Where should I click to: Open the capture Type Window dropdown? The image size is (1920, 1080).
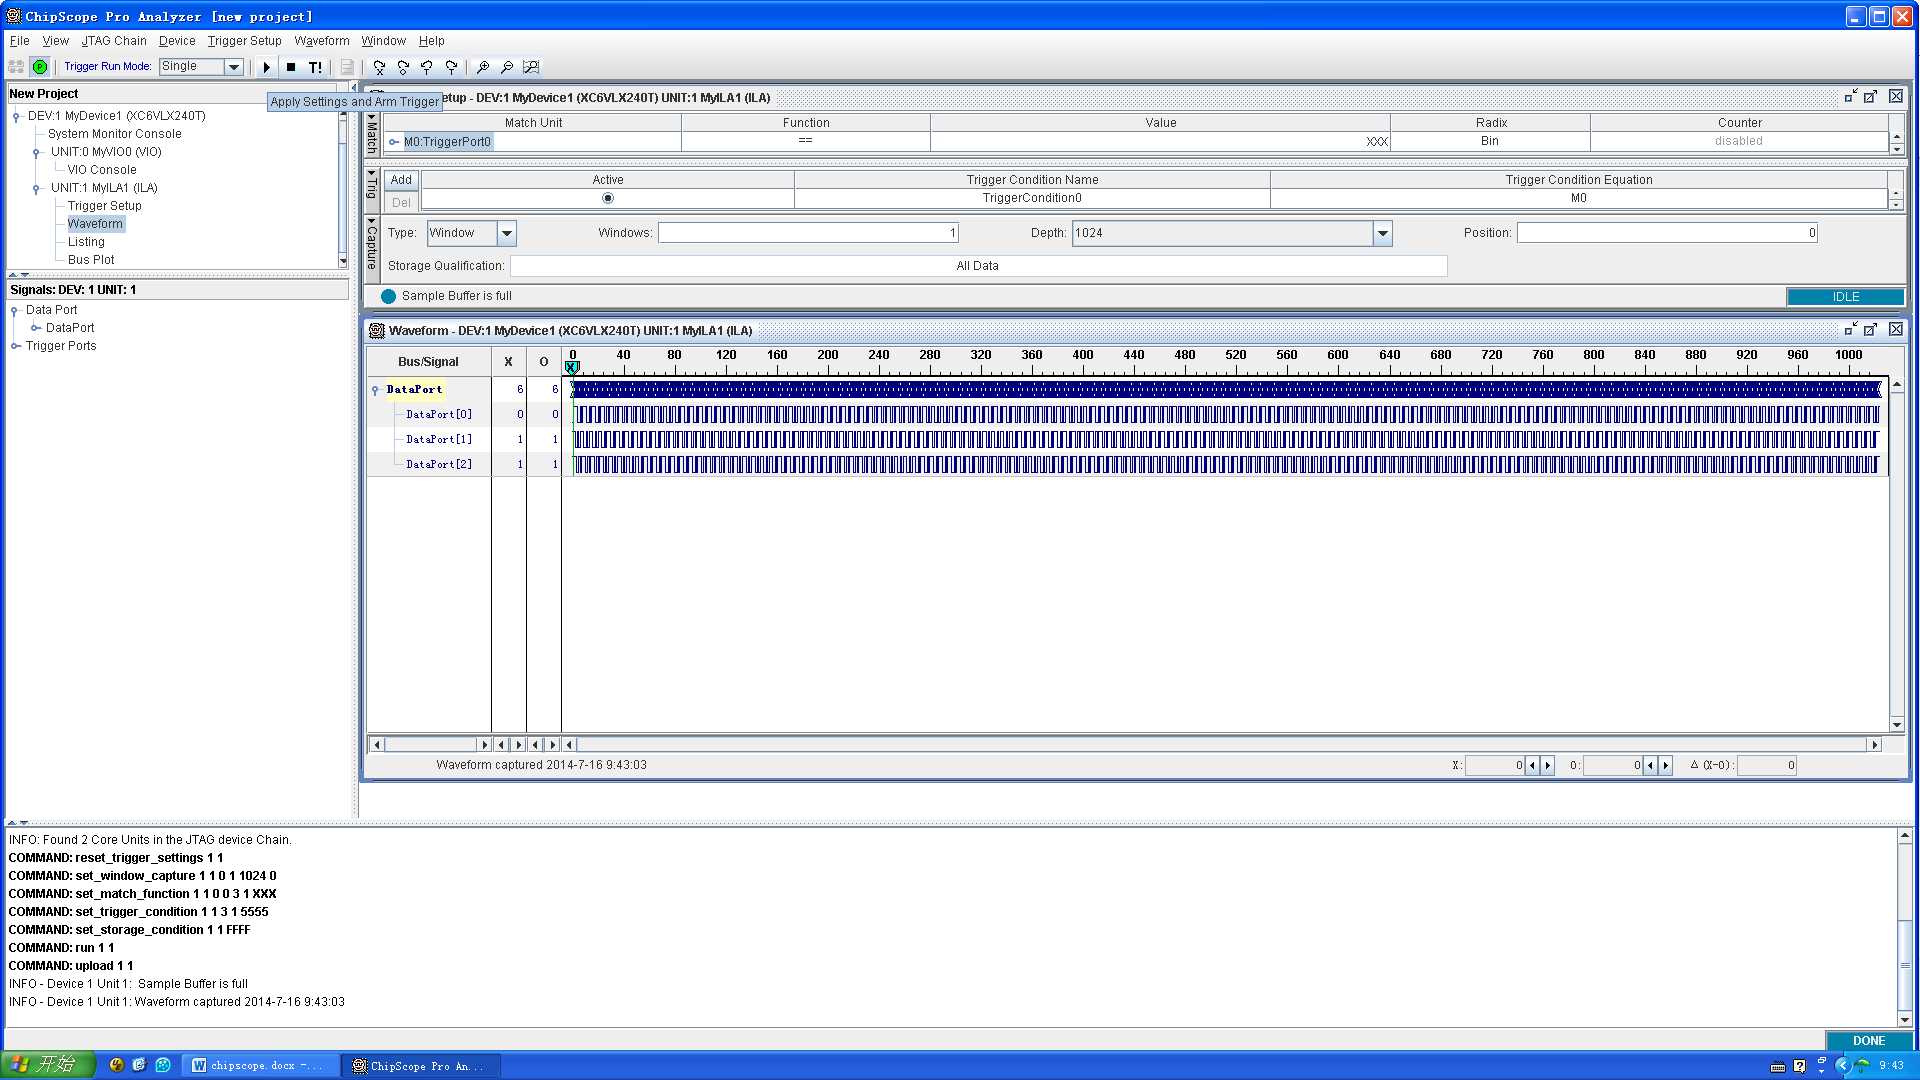(507, 233)
